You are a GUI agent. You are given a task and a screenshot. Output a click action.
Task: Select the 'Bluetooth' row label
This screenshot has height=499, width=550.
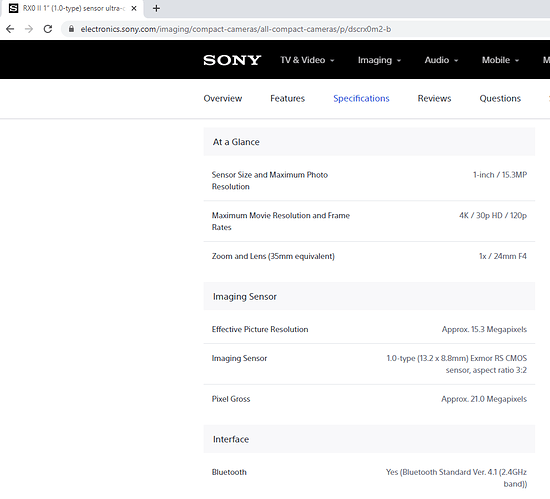[x=229, y=472]
